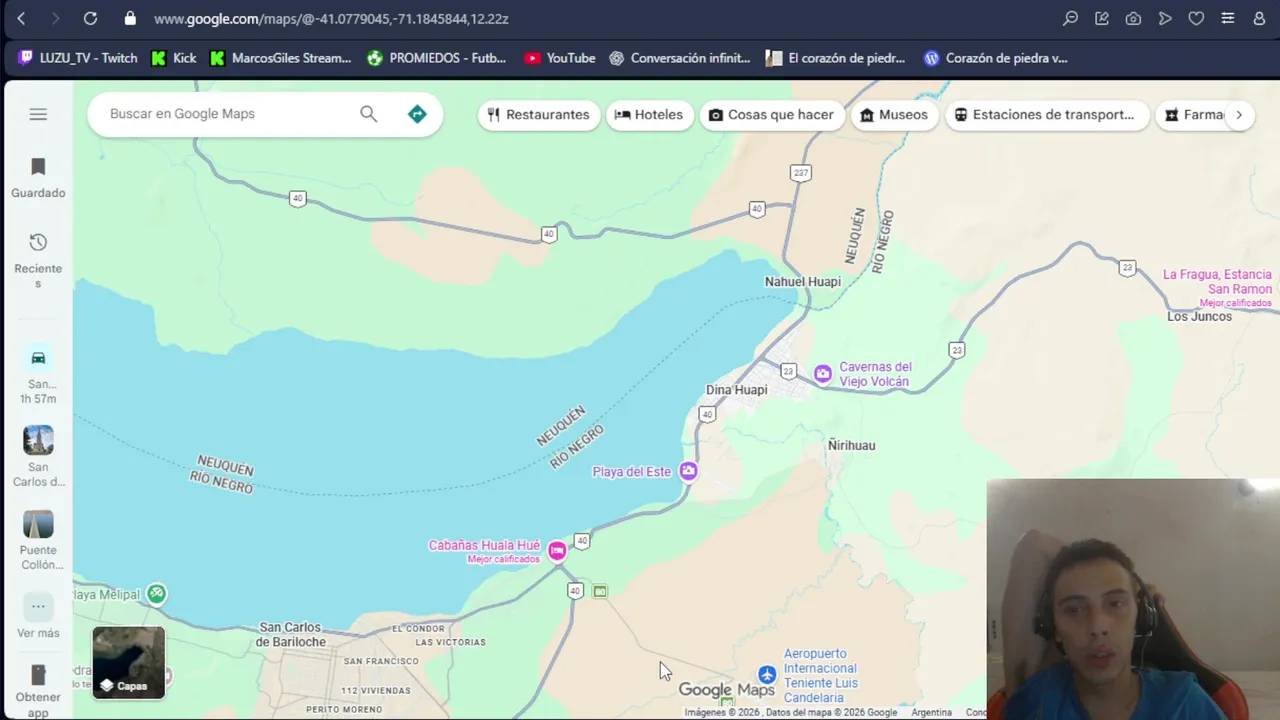Screen dimensions: 1280x720
Task: Open the Google Maps hamburger menu
Action: [38, 114]
